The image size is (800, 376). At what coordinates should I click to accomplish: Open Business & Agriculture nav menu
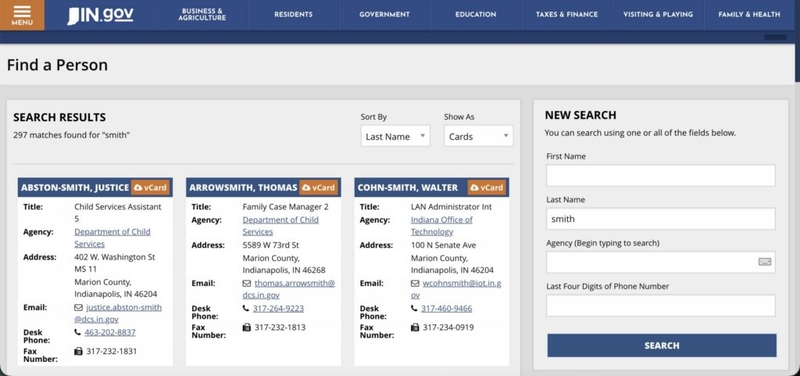tap(202, 15)
